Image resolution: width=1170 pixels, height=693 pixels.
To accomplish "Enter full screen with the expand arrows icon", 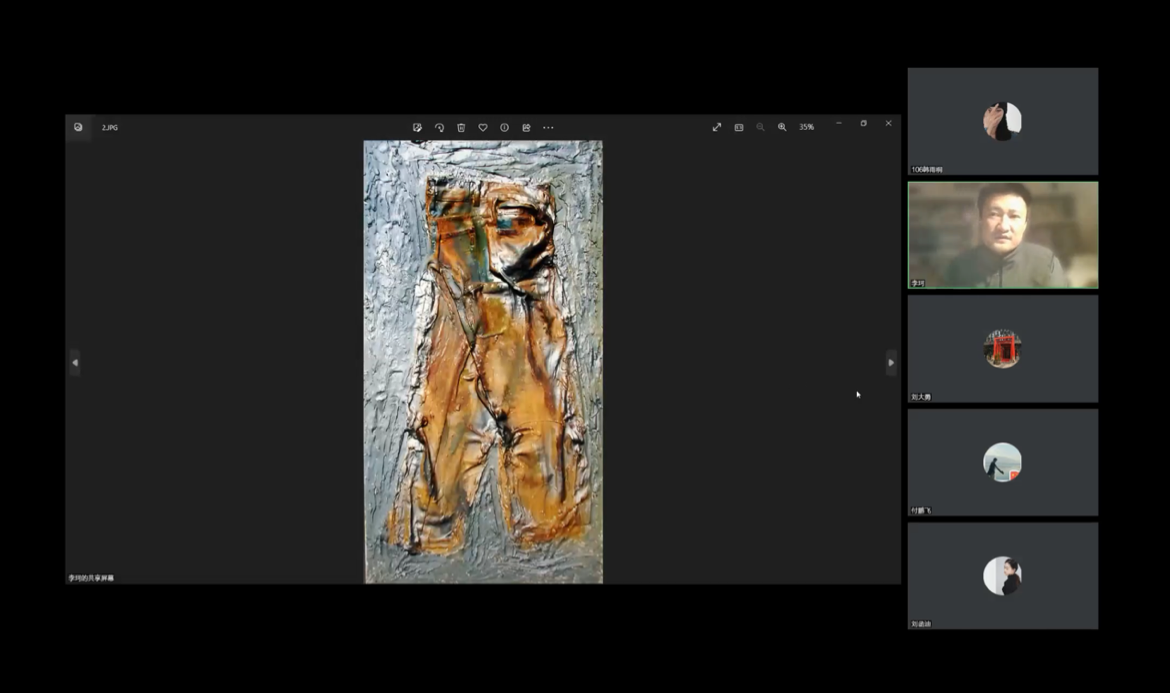I will coord(717,128).
